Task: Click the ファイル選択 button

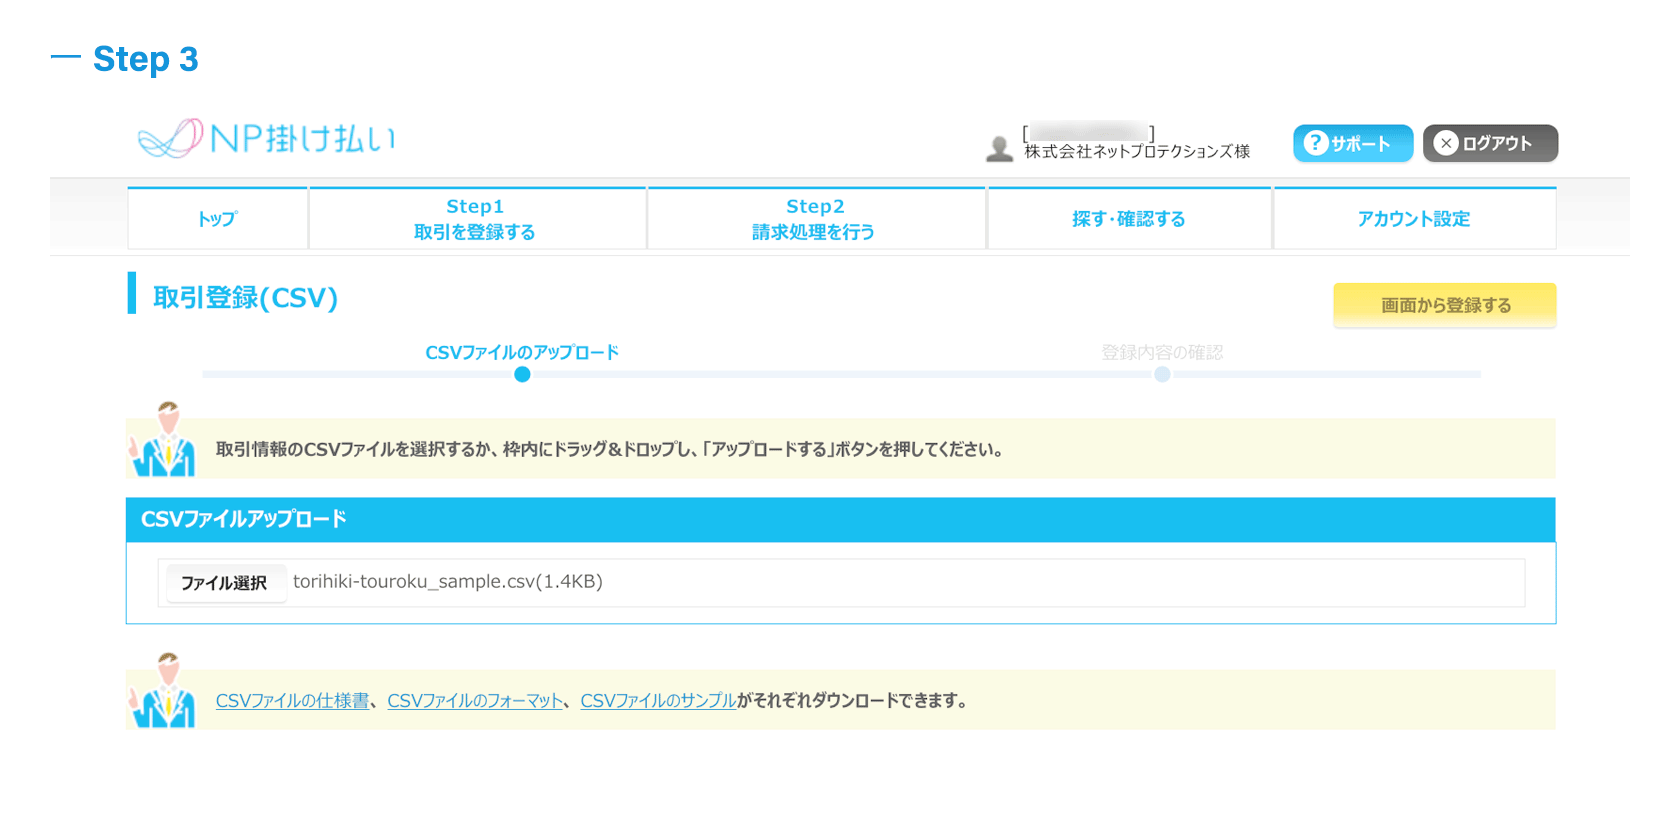Action: click(225, 583)
